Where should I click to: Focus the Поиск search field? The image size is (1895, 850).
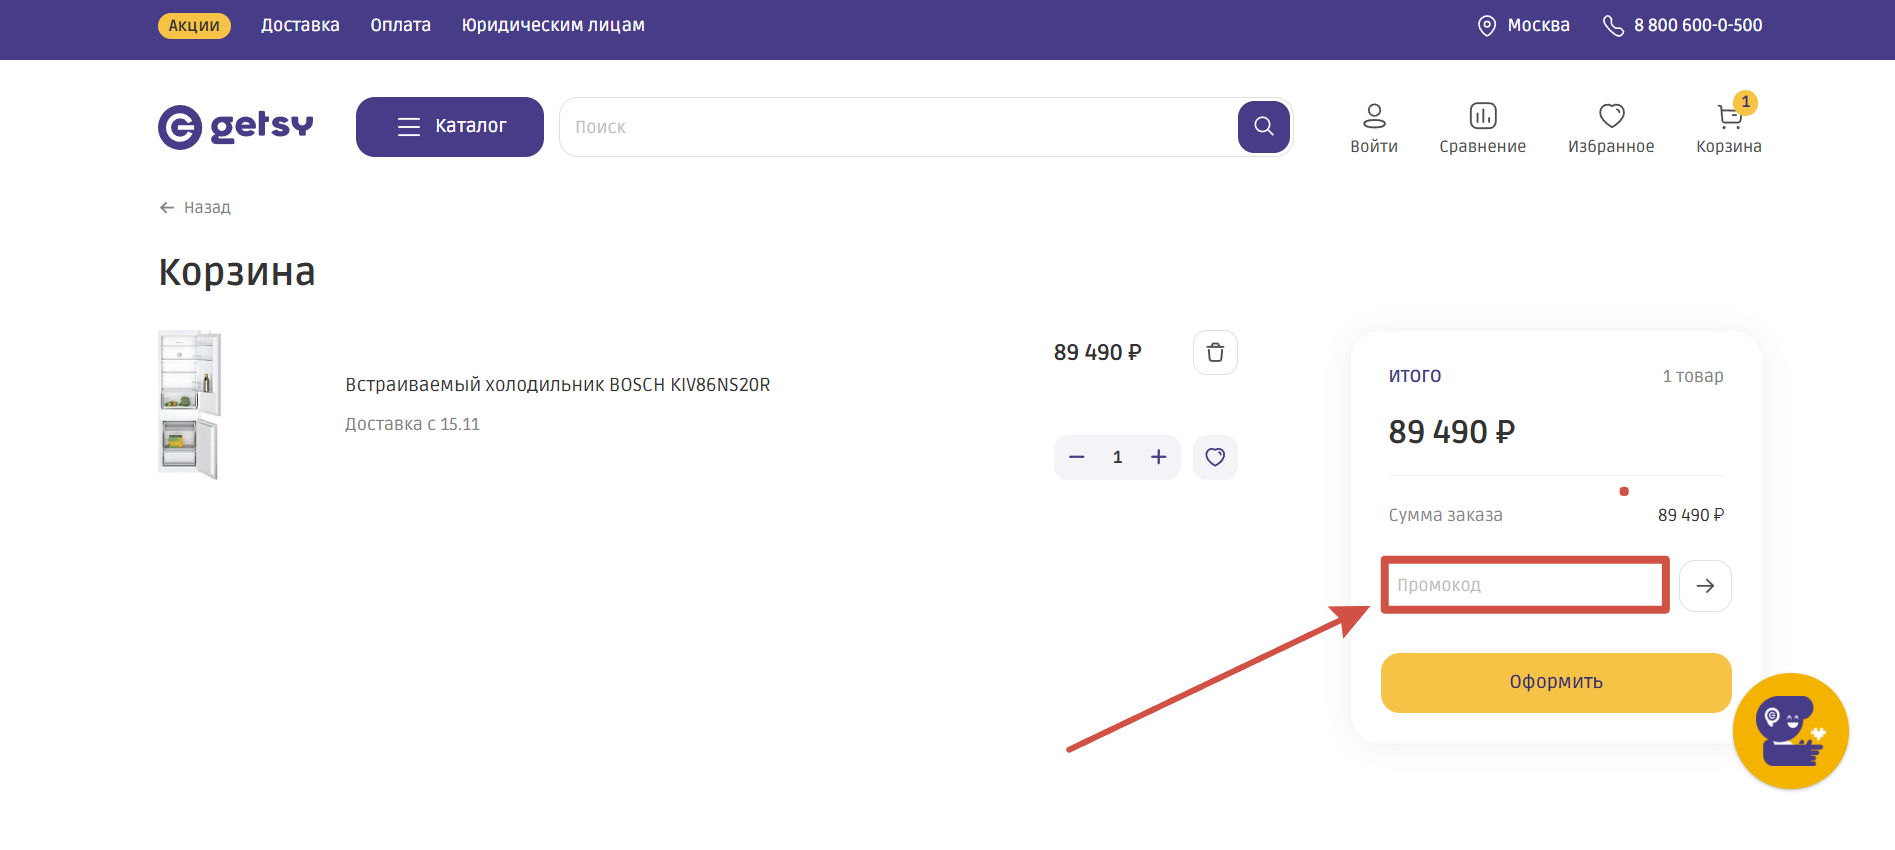tap(898, 127)
